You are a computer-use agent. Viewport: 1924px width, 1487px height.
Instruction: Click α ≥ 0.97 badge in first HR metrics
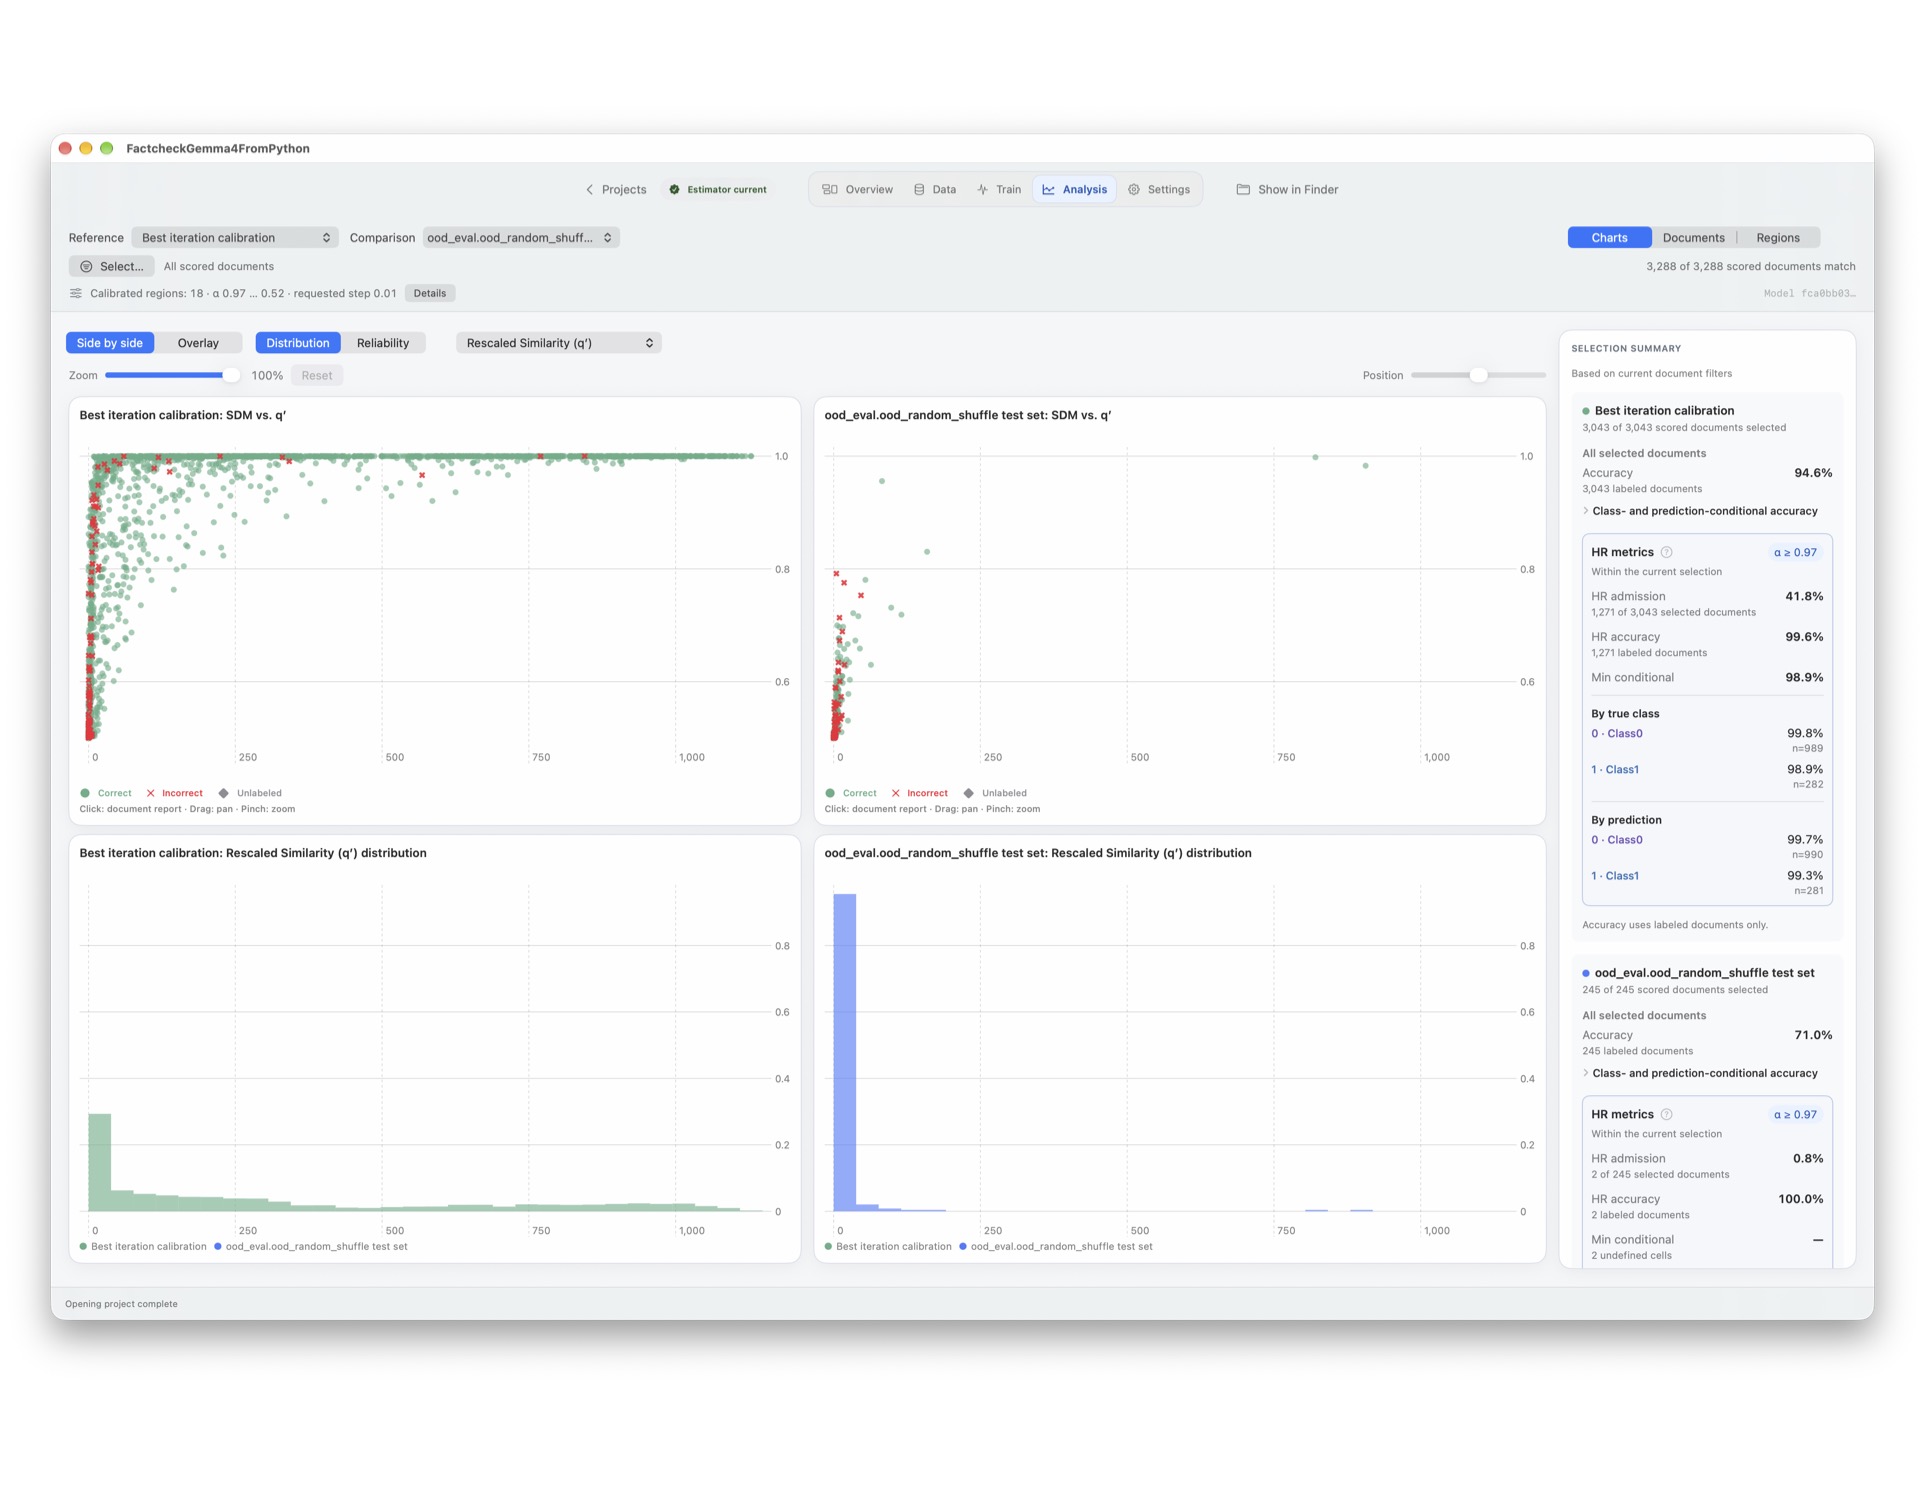coord(1796,552)
